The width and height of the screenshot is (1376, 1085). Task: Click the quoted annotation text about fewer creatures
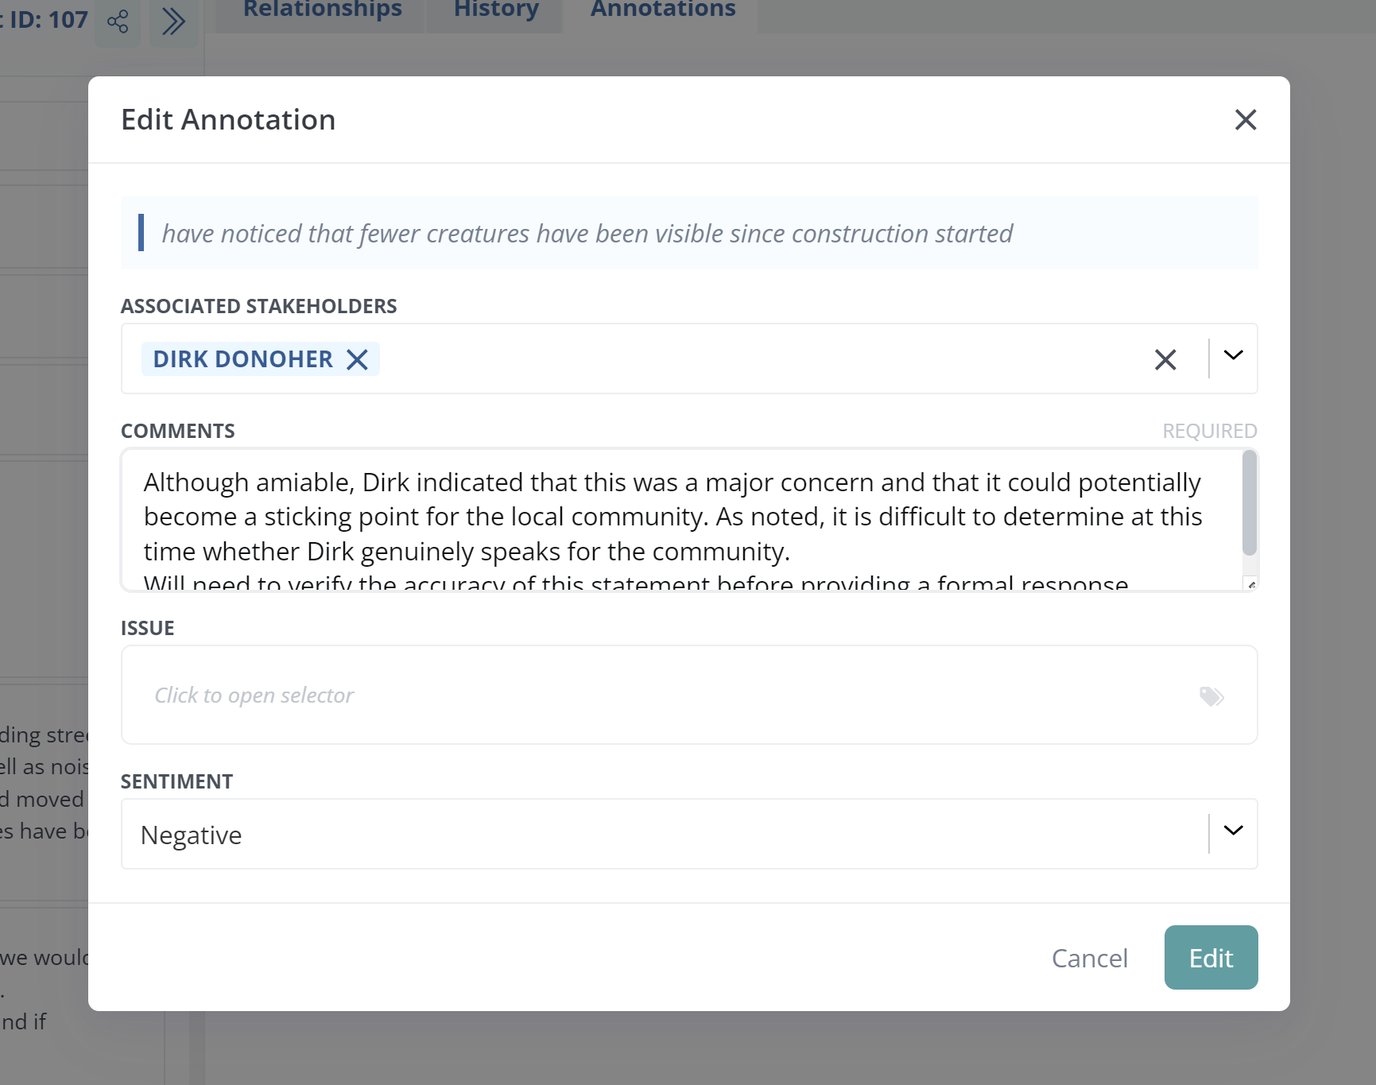(586, 233)
